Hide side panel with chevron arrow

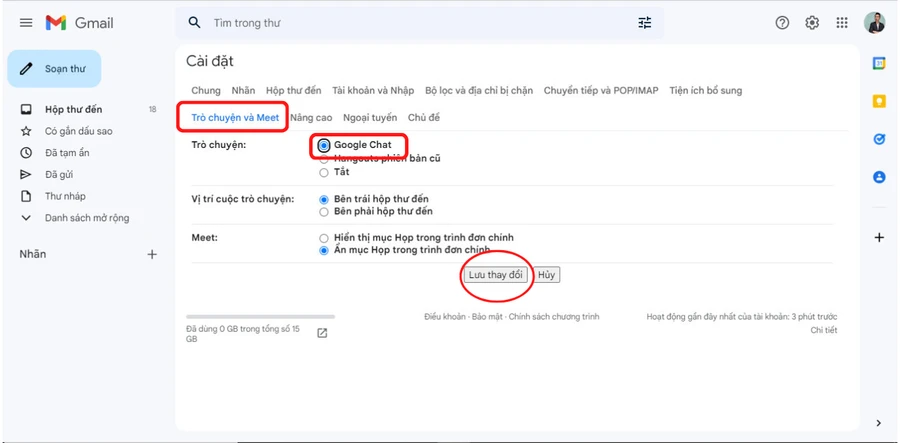pyautogui.click(x=879, y=423)
